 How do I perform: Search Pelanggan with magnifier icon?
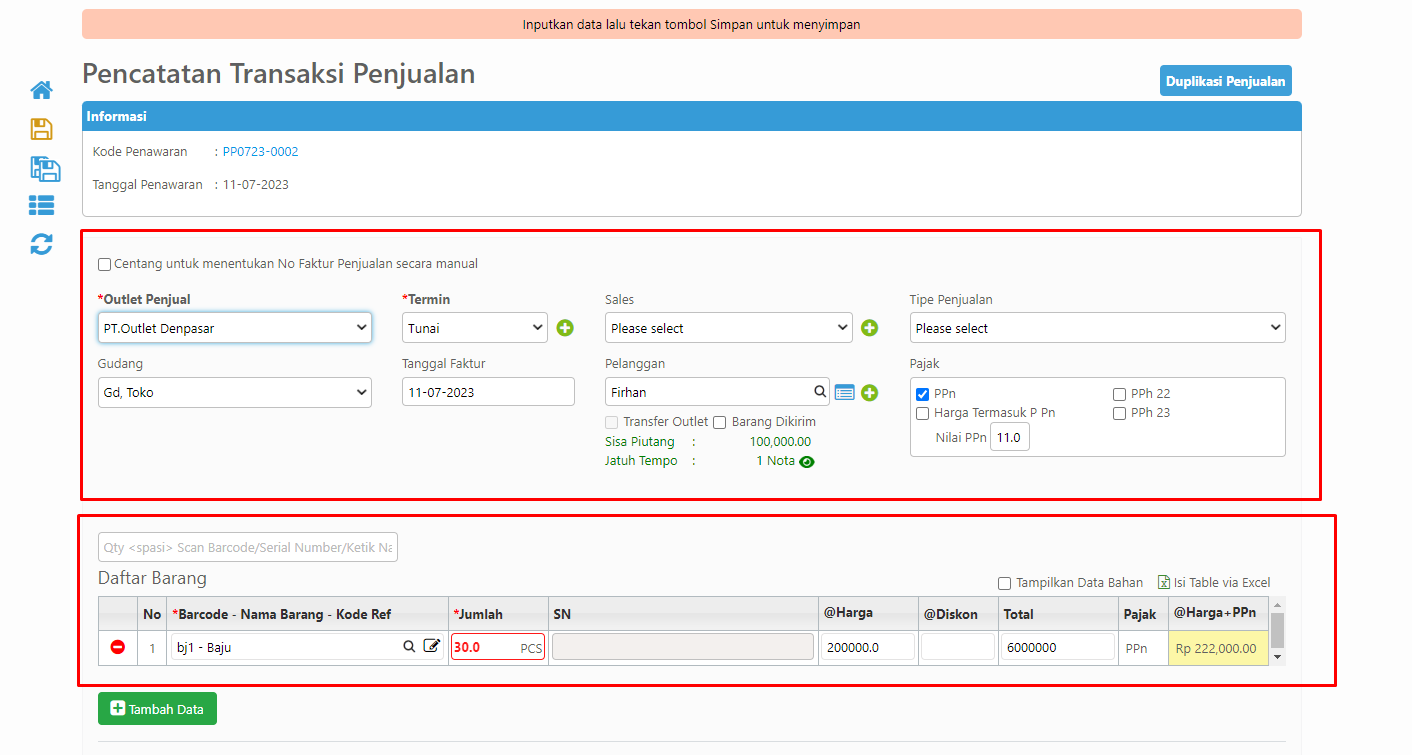tap(820, 392)
